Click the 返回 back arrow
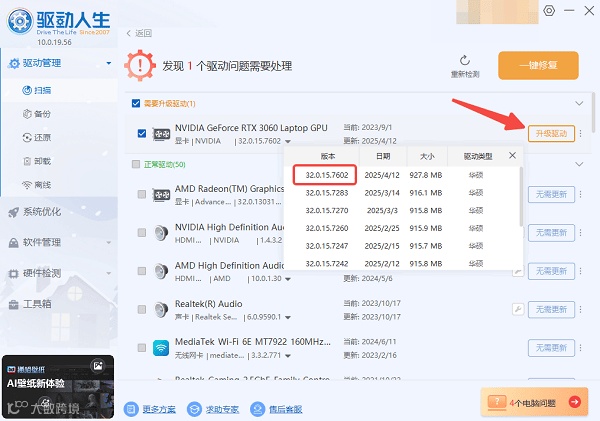The width and height of the screenshot is (600, 421). tap(129, 33)
